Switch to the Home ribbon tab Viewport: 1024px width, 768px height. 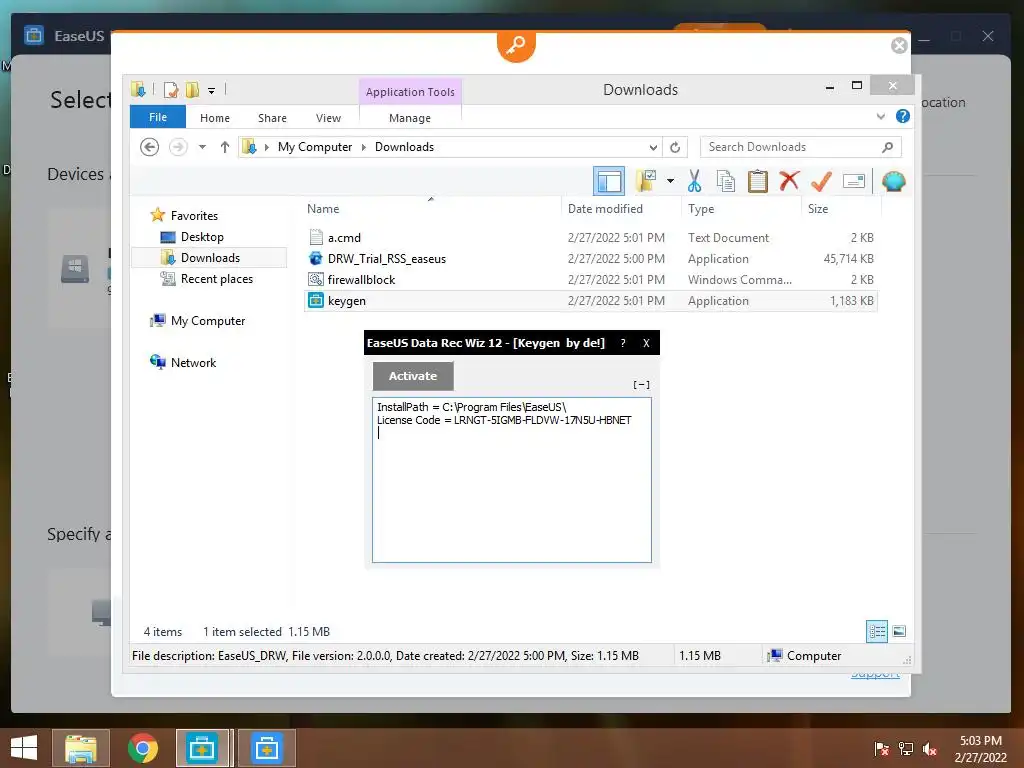point(215,118)
